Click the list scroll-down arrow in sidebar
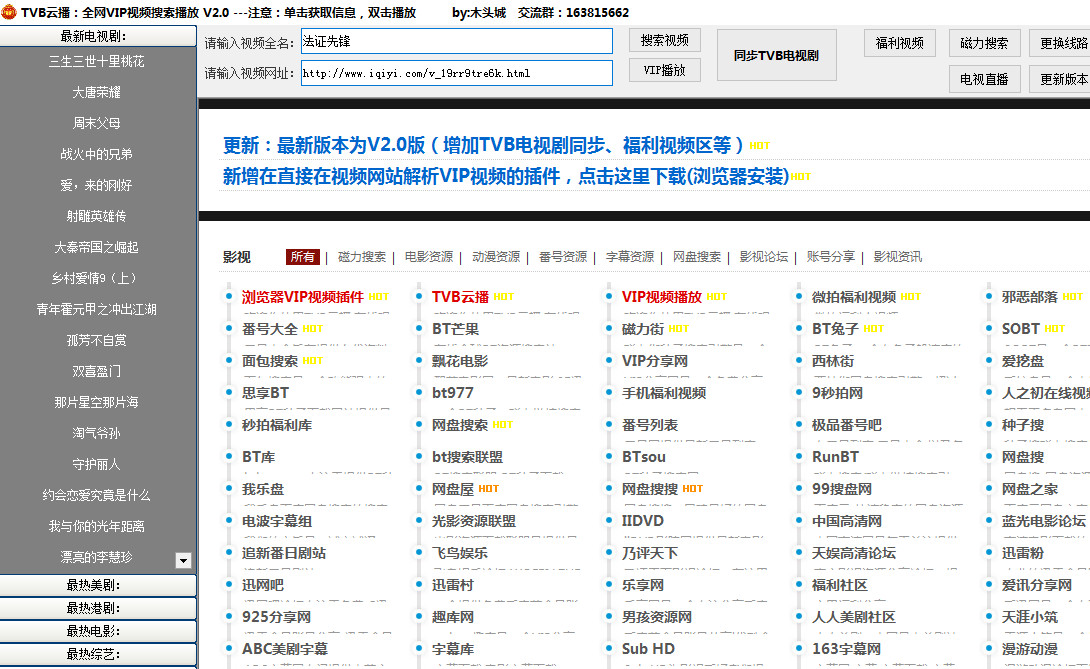The image size is (1090, 669). [184, 561]
